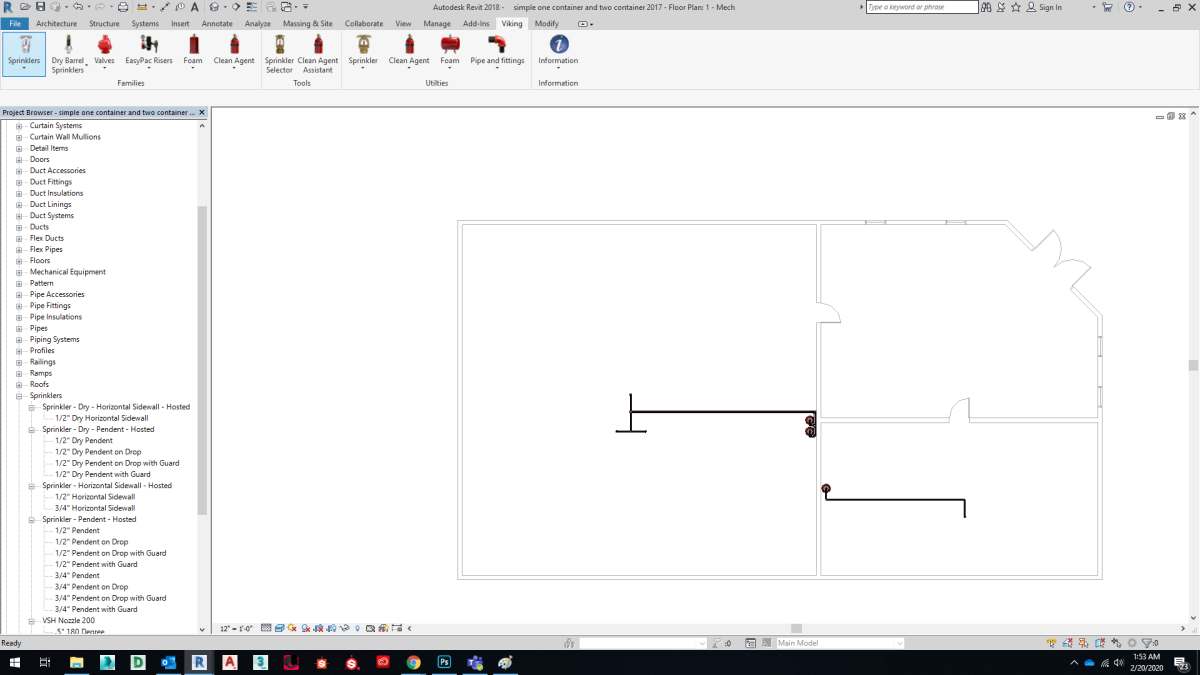Select Clean Agent in Utilities panel

pos(409,53)
